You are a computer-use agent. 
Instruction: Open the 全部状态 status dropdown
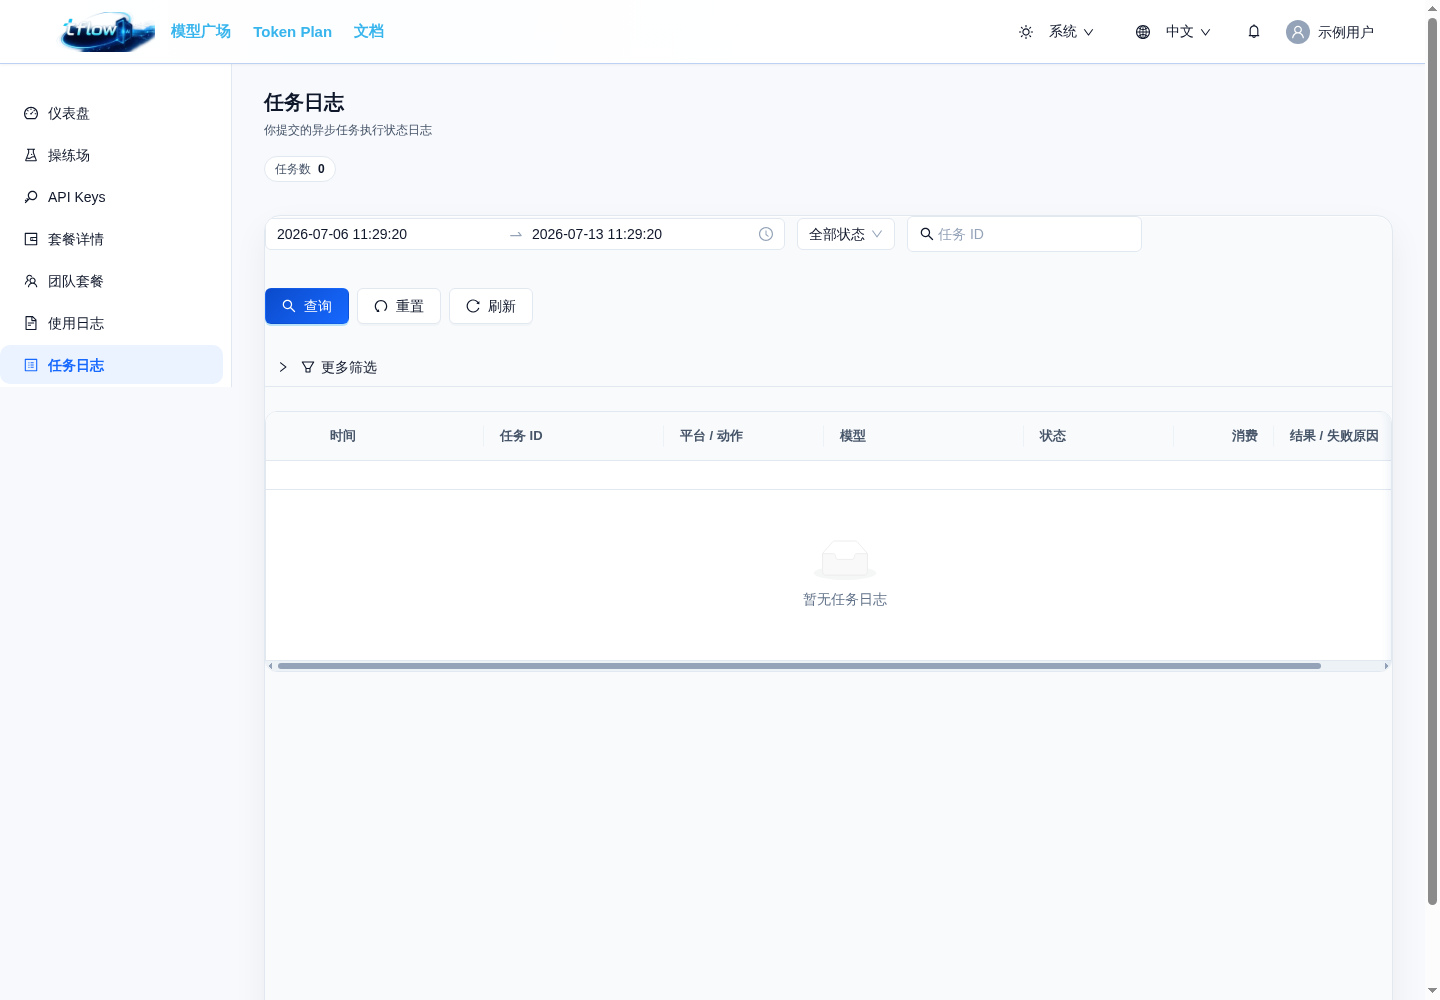(846, 234)
